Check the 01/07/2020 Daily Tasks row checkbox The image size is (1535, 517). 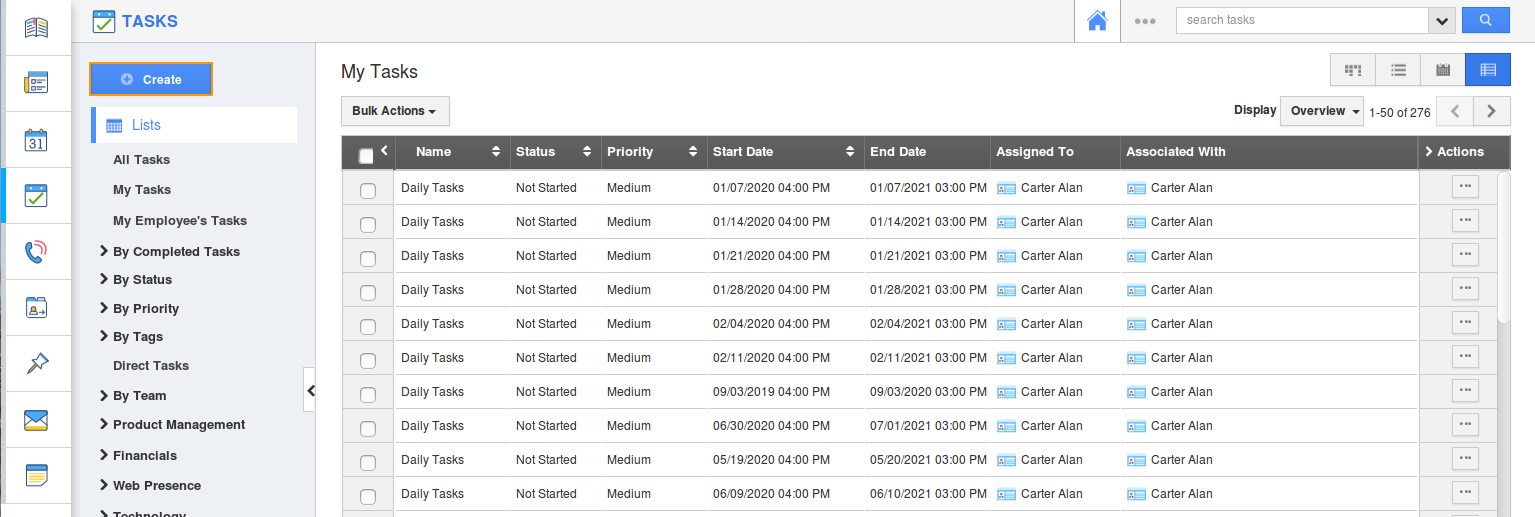367,190
